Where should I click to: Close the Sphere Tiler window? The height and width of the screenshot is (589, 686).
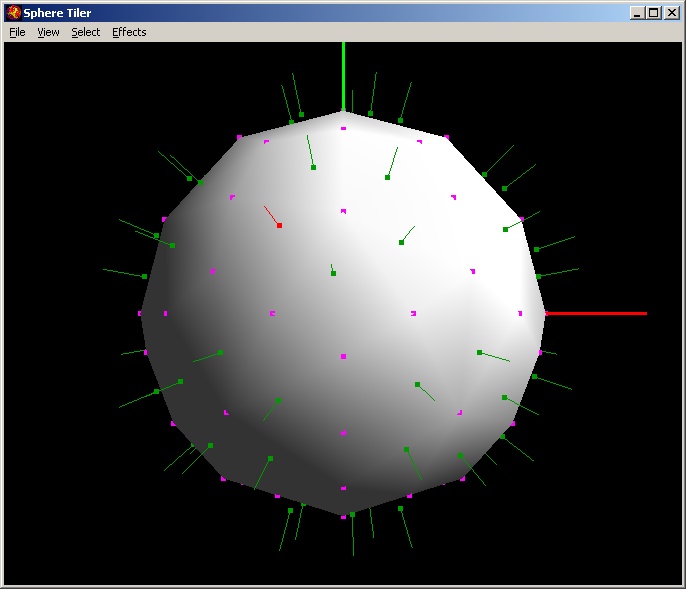pyautogui.click(x=671, y=12)
